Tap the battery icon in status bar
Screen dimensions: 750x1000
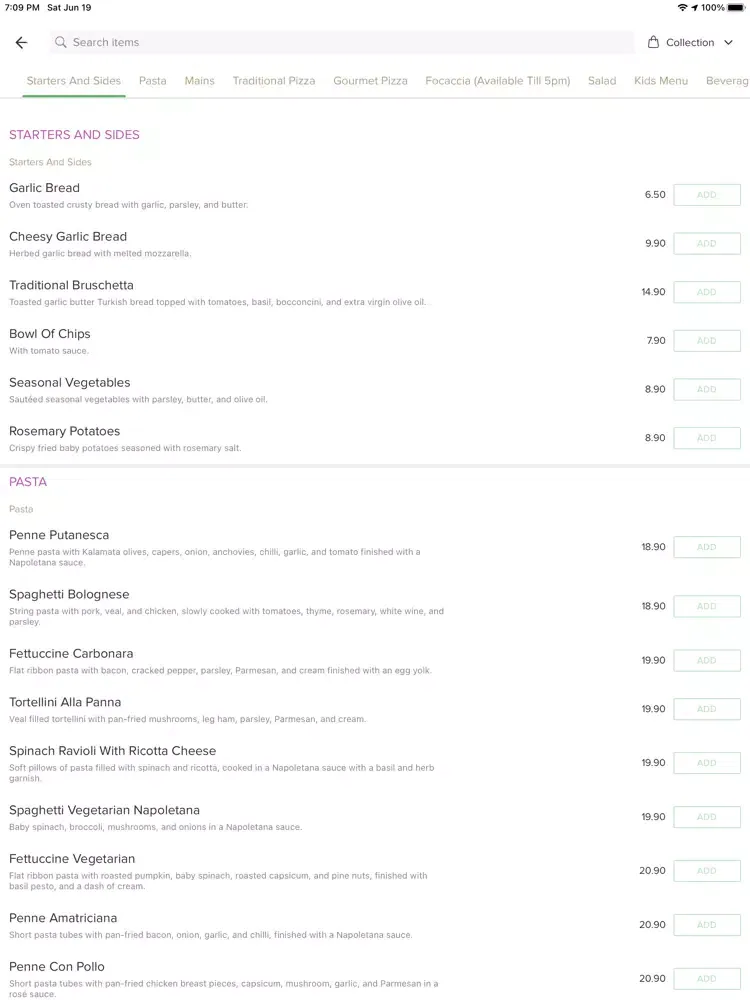[736, 8]
